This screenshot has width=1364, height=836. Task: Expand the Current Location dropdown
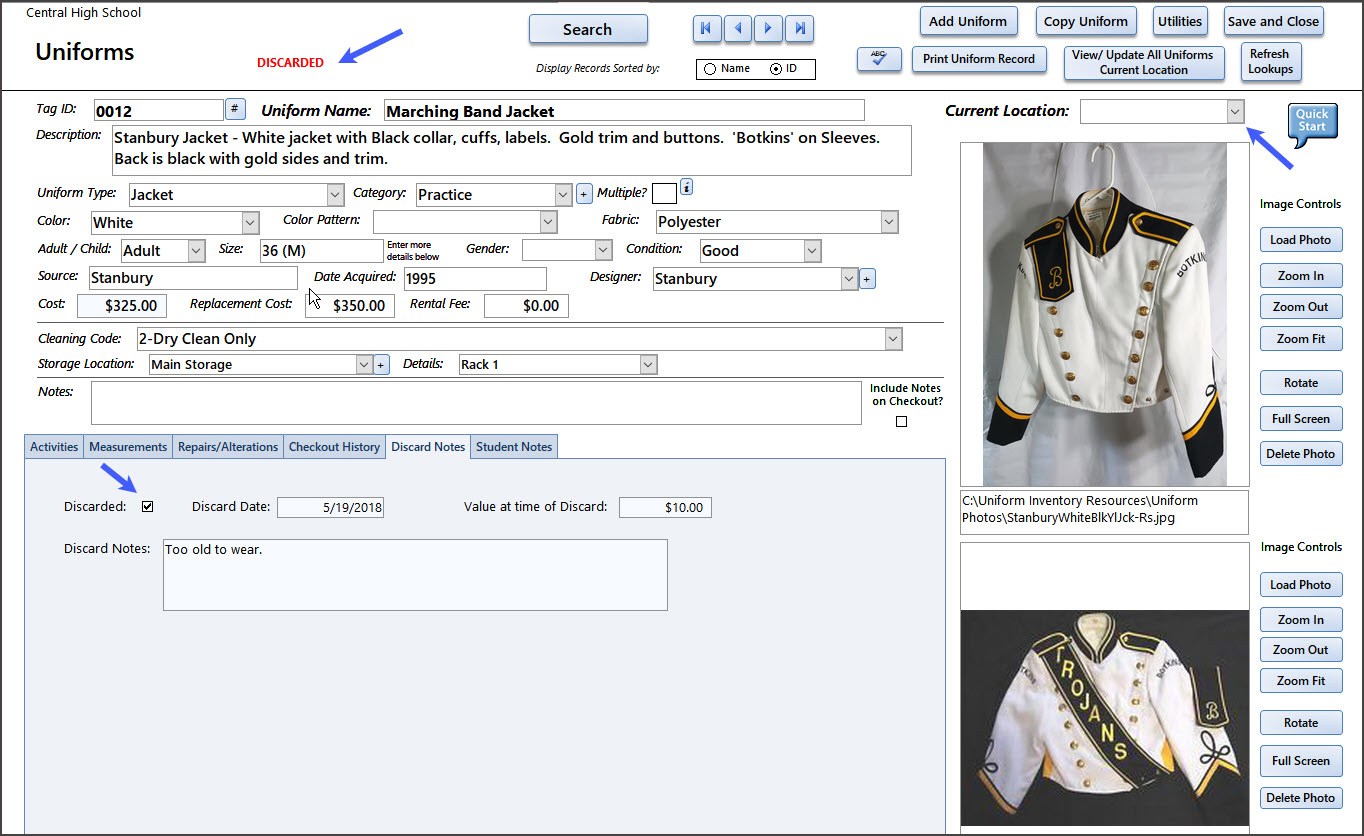pos(1235,112)
